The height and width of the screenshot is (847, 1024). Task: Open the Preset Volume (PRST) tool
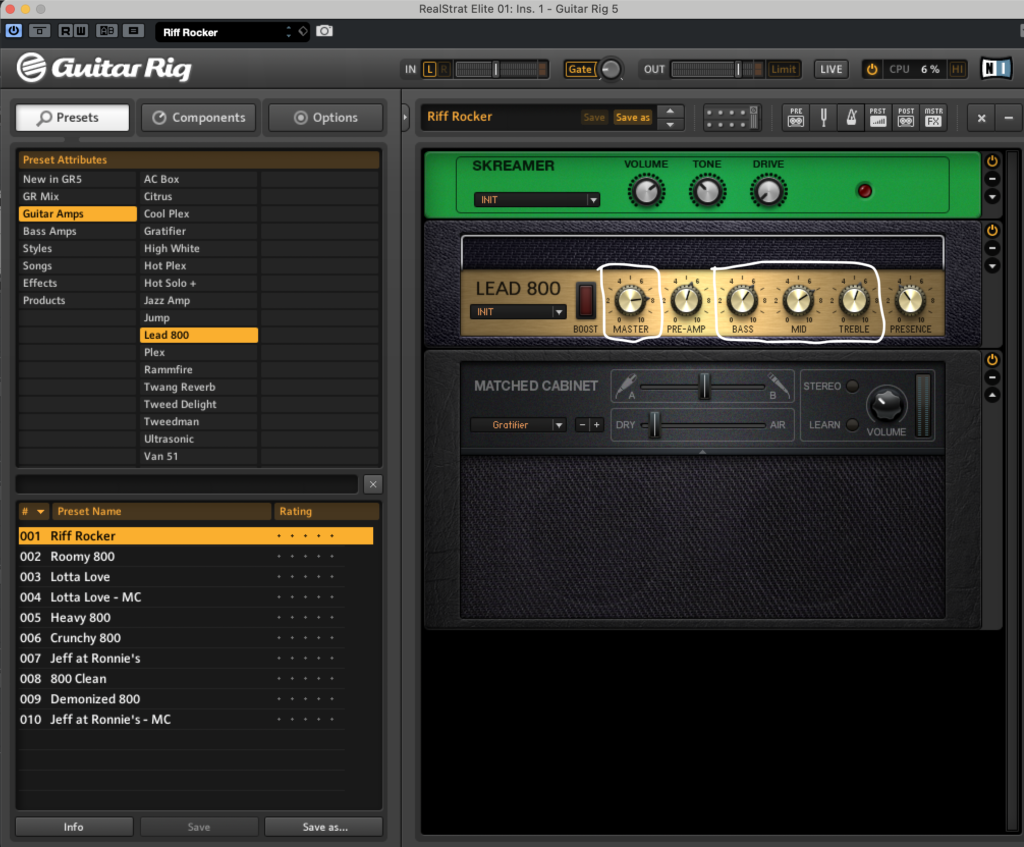878,117
